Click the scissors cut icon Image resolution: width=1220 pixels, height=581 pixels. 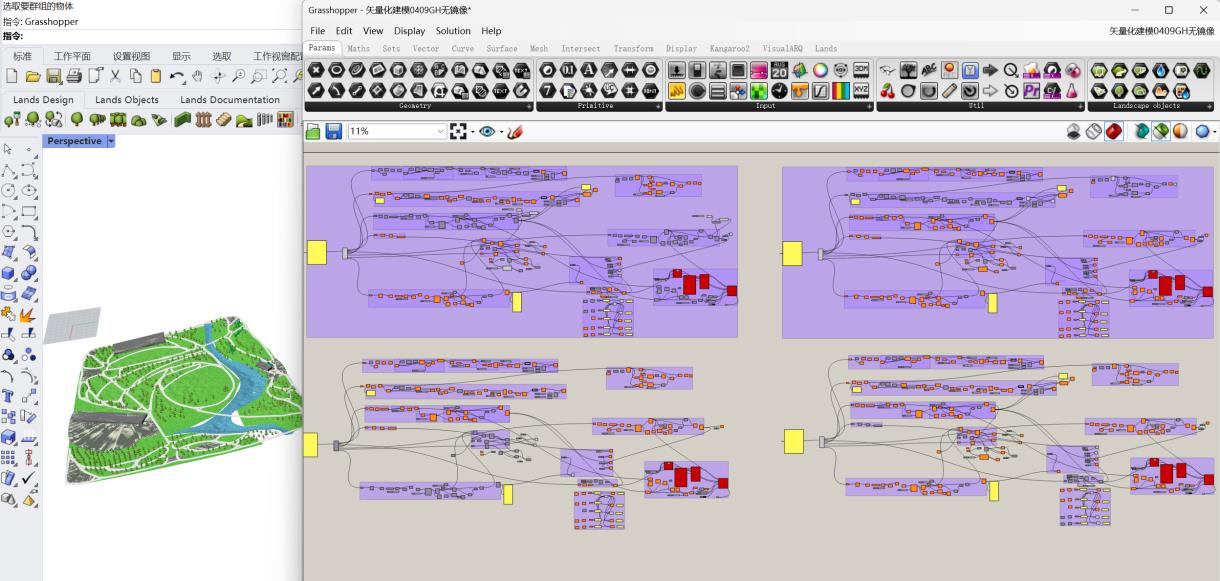[116, 76]
